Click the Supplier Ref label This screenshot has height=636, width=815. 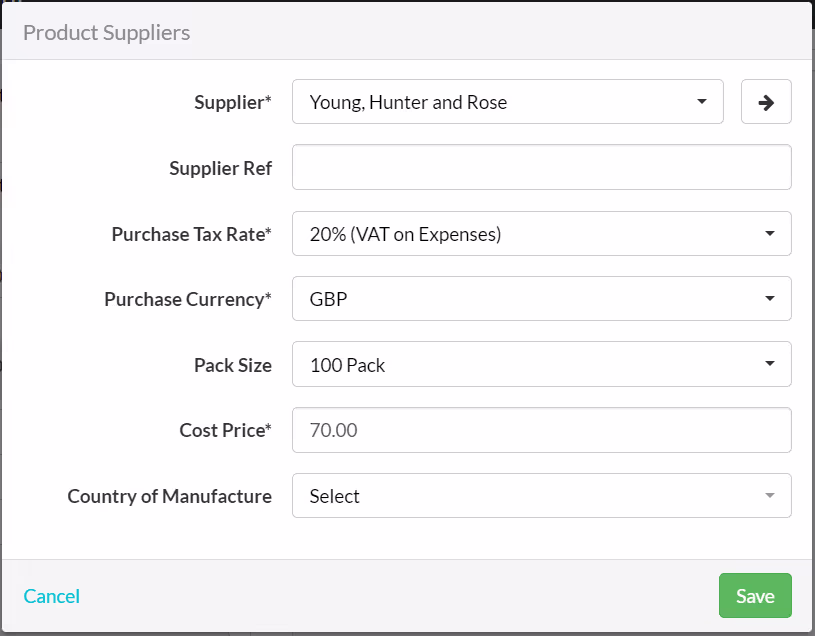[220, 168]
